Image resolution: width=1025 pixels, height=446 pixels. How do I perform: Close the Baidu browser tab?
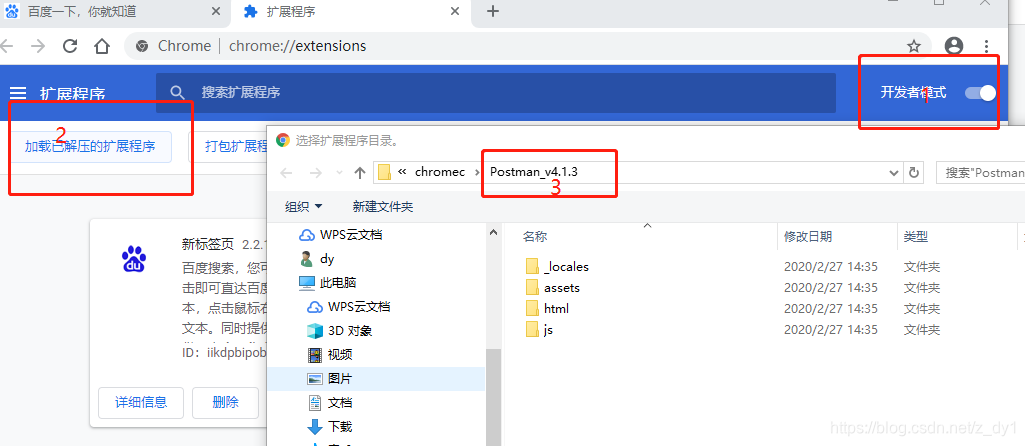[217, 12]
